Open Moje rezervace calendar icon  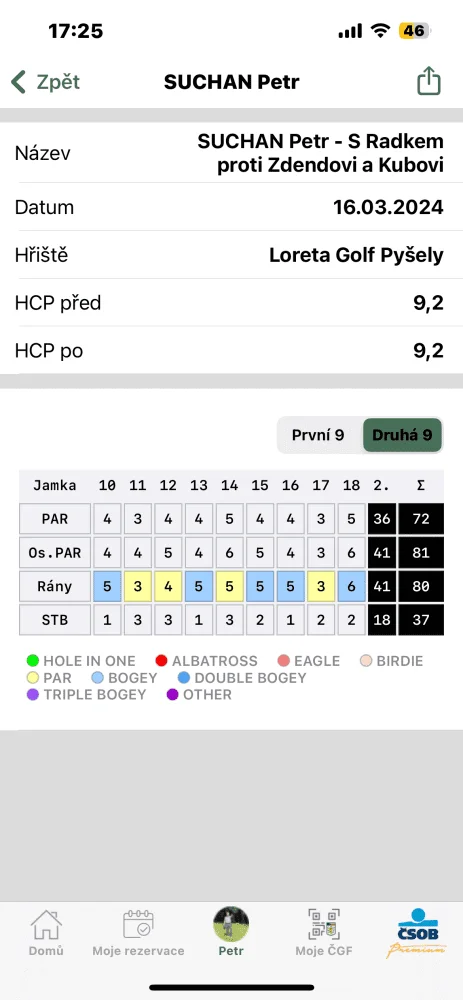(x=138, y=925)
